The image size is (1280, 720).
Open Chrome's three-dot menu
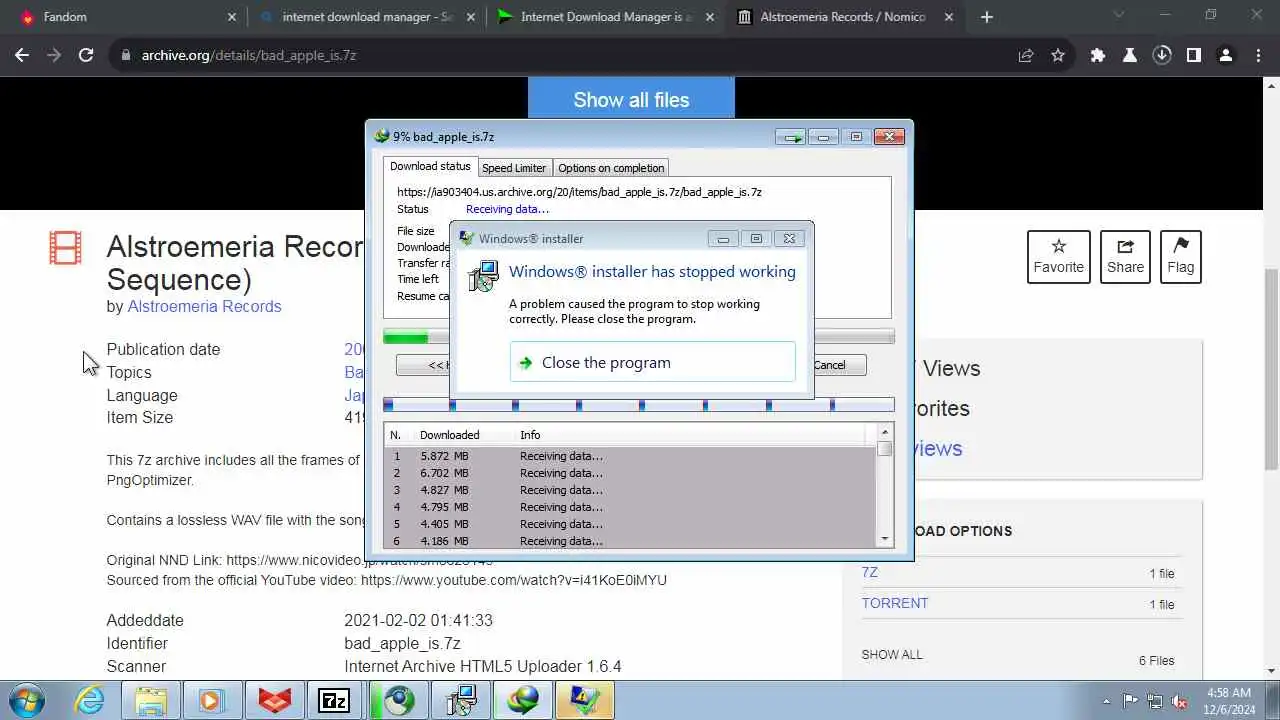coord(1257,56)
